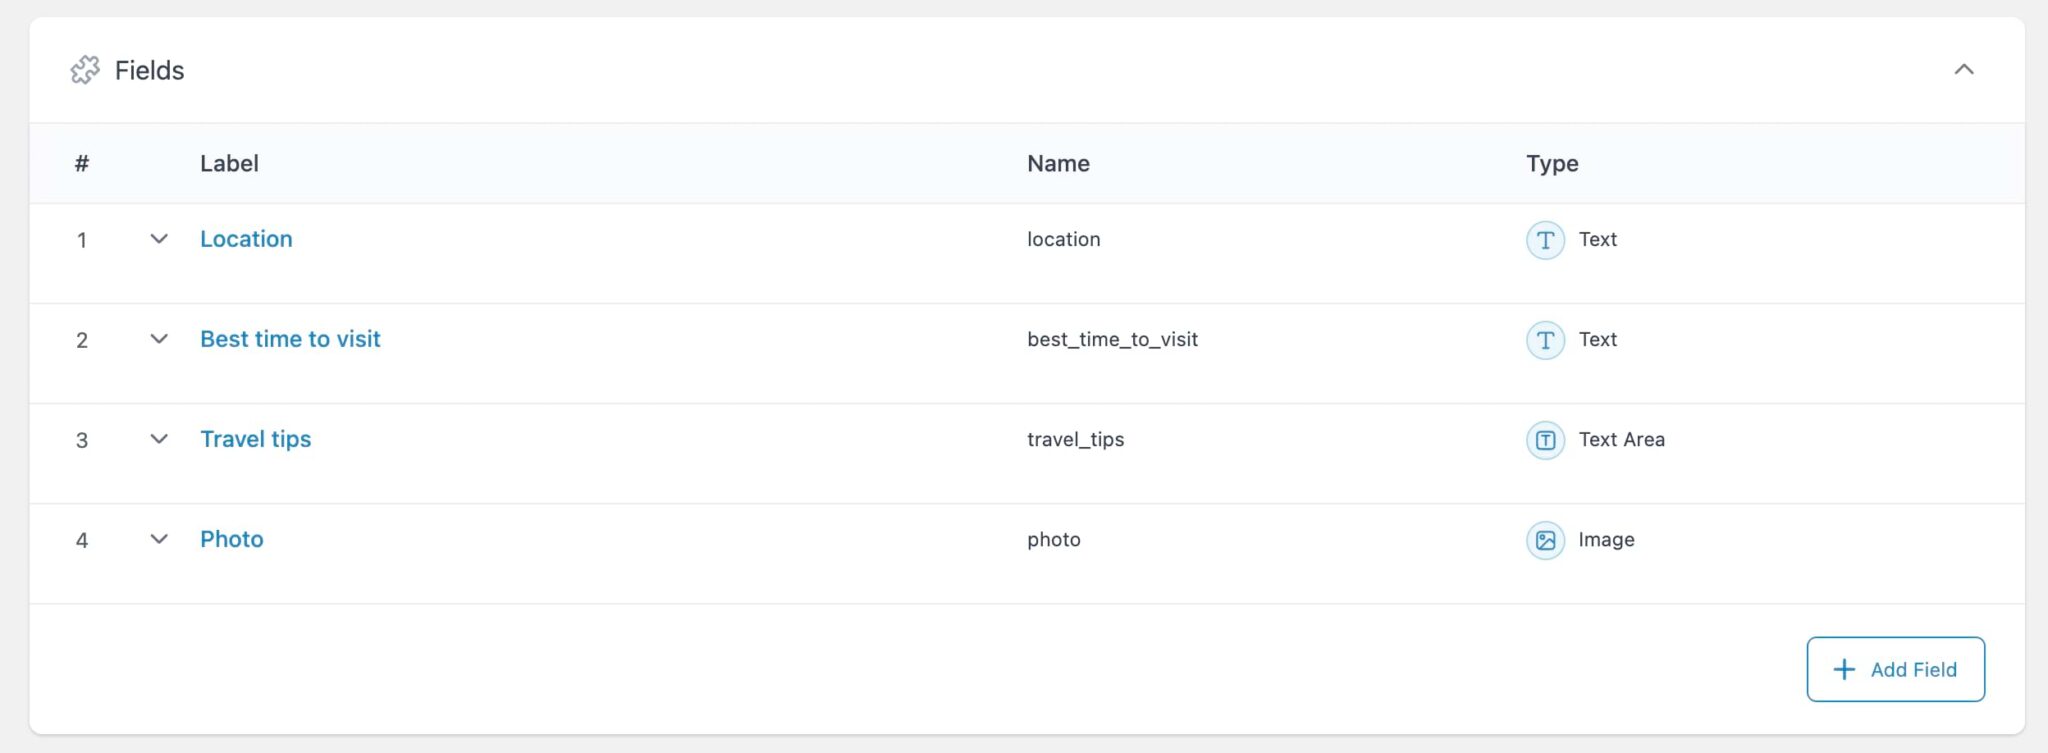Open the Location field by its label
Screen dimensions: 2048x753
[x=246, y=239]
